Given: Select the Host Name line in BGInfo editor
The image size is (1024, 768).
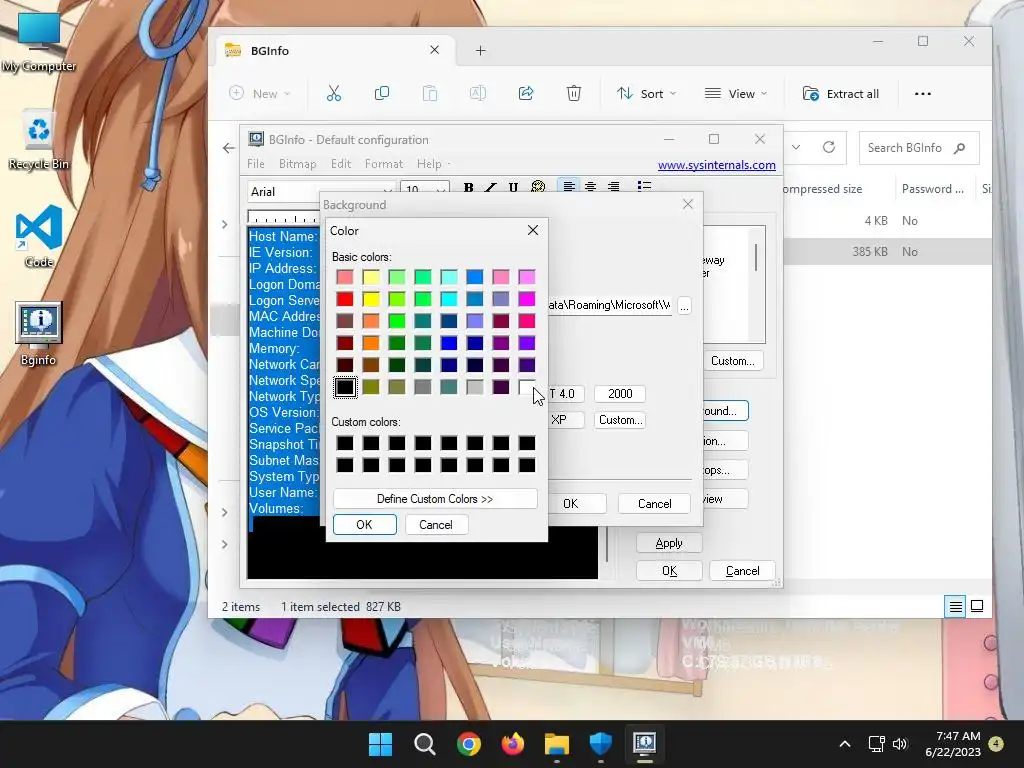Looking at the screenshot, I should pos(283,236).
